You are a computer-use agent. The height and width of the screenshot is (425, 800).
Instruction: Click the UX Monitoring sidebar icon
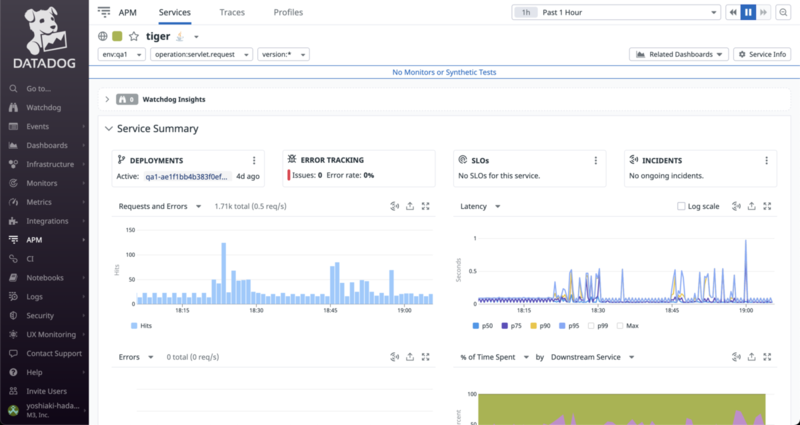[x=13, y=334]
